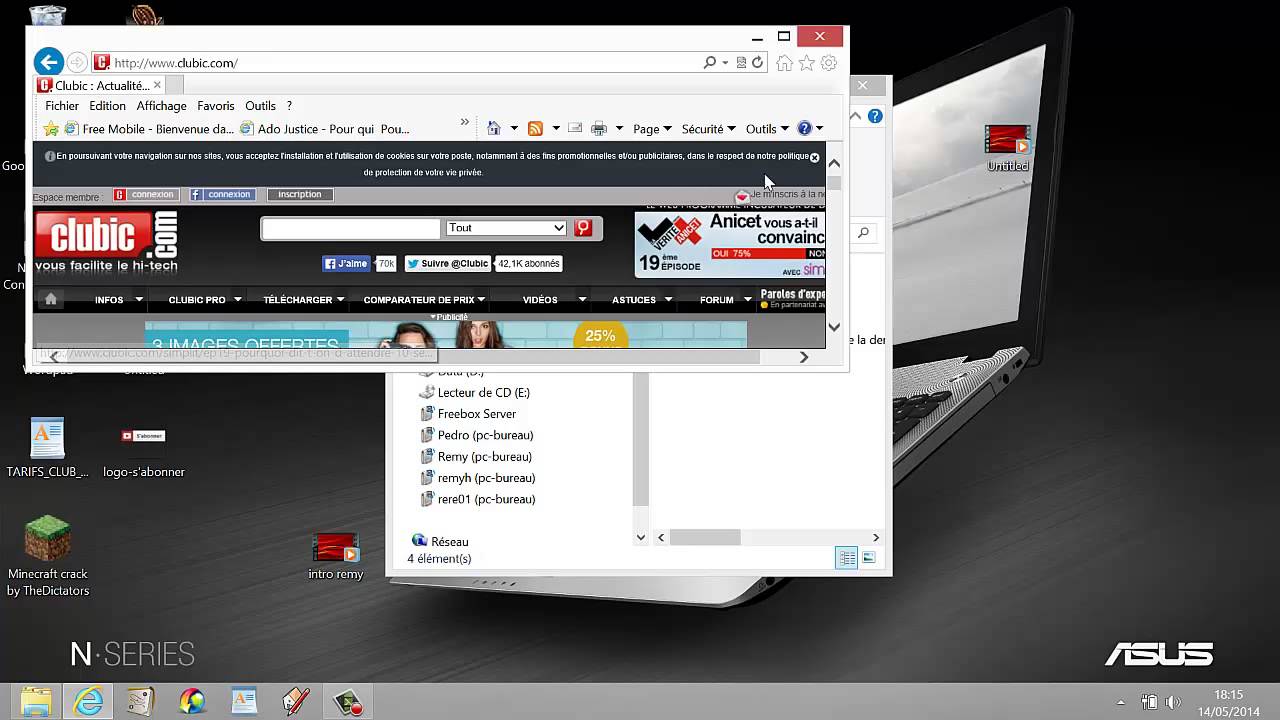Image resolution: width=1280 pixels, height=720 pixels.
Task: Open the volume speaker tray icon
Action: [x=1173, y=702]
